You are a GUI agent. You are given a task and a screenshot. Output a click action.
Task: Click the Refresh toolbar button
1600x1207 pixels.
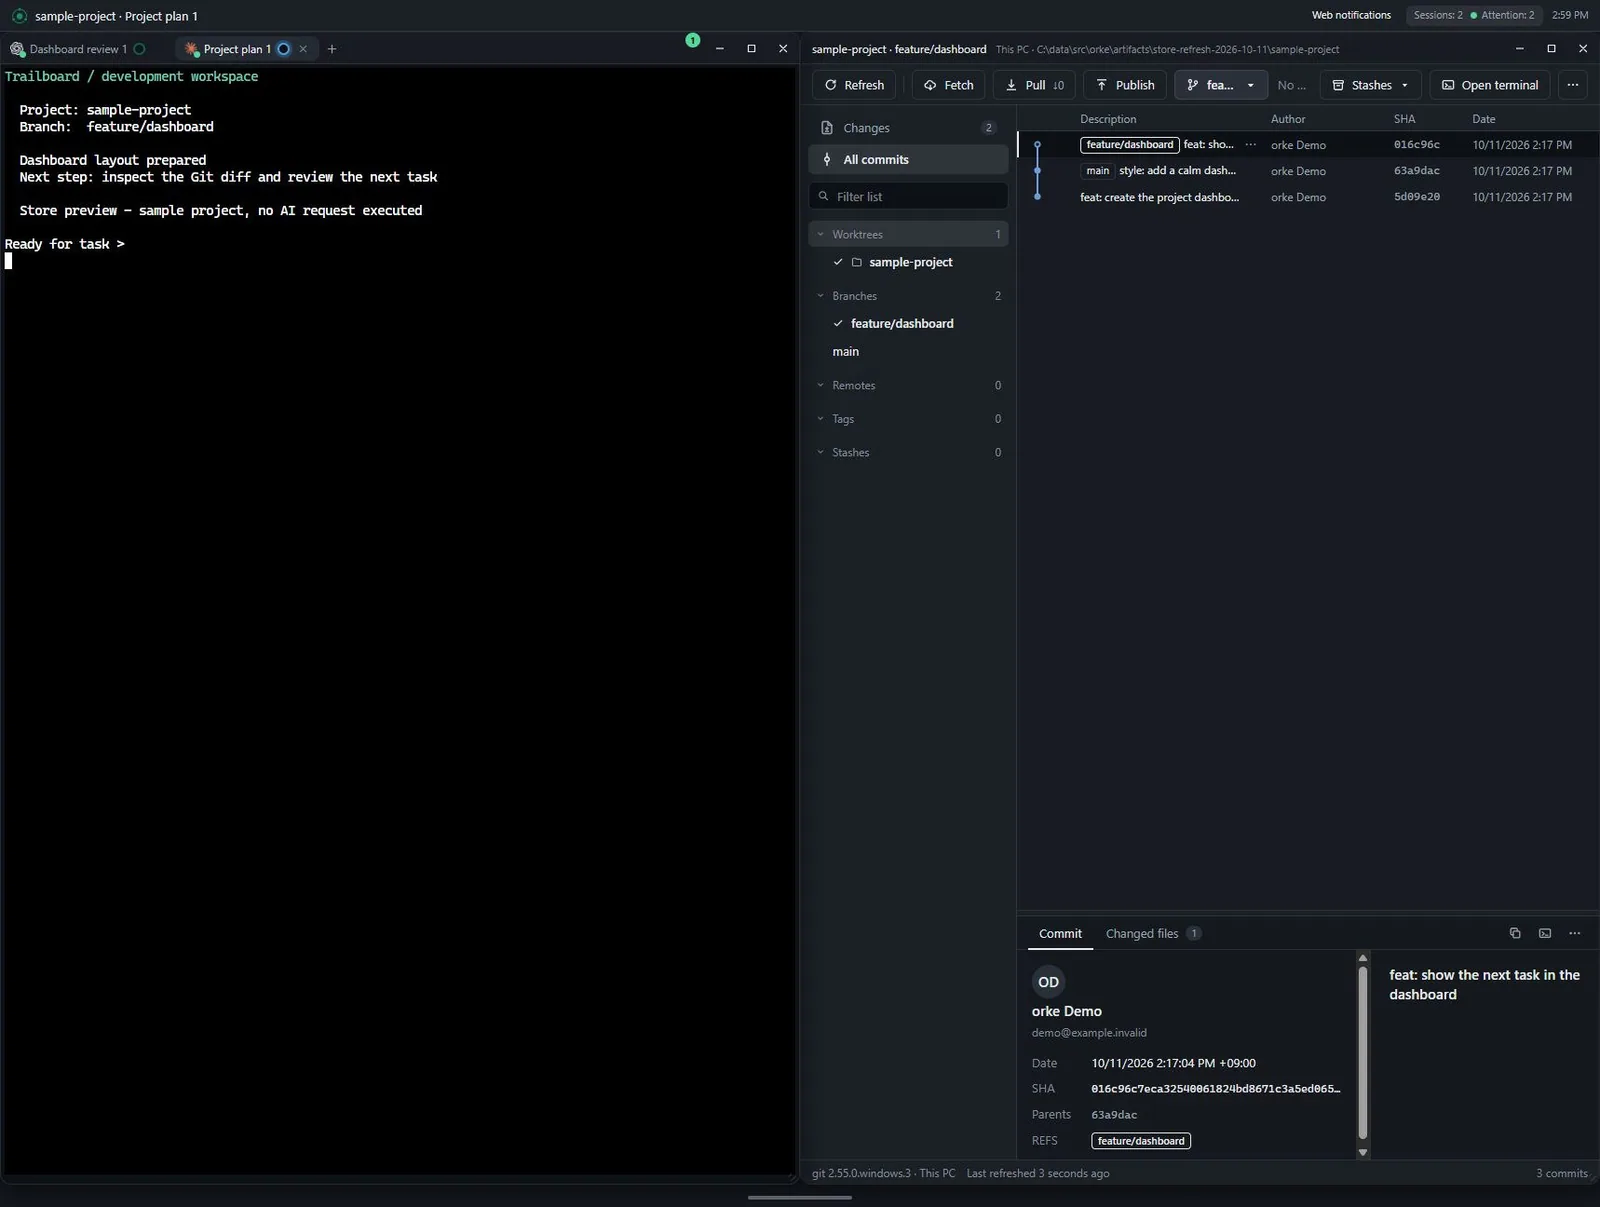pos(855,85)
